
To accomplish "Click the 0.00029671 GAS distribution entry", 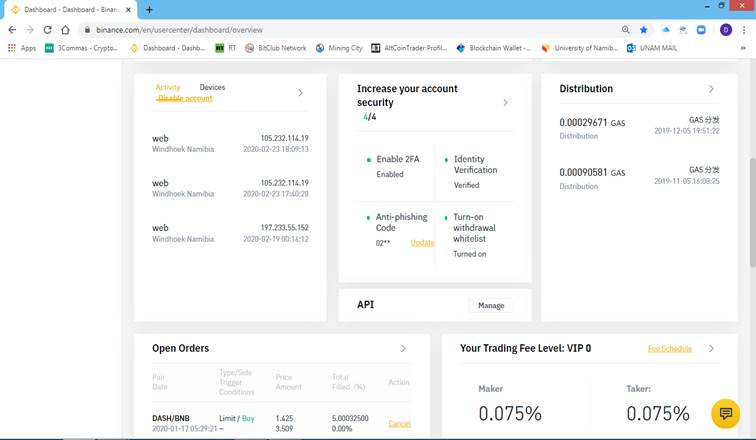I will [x=639, y=128].
